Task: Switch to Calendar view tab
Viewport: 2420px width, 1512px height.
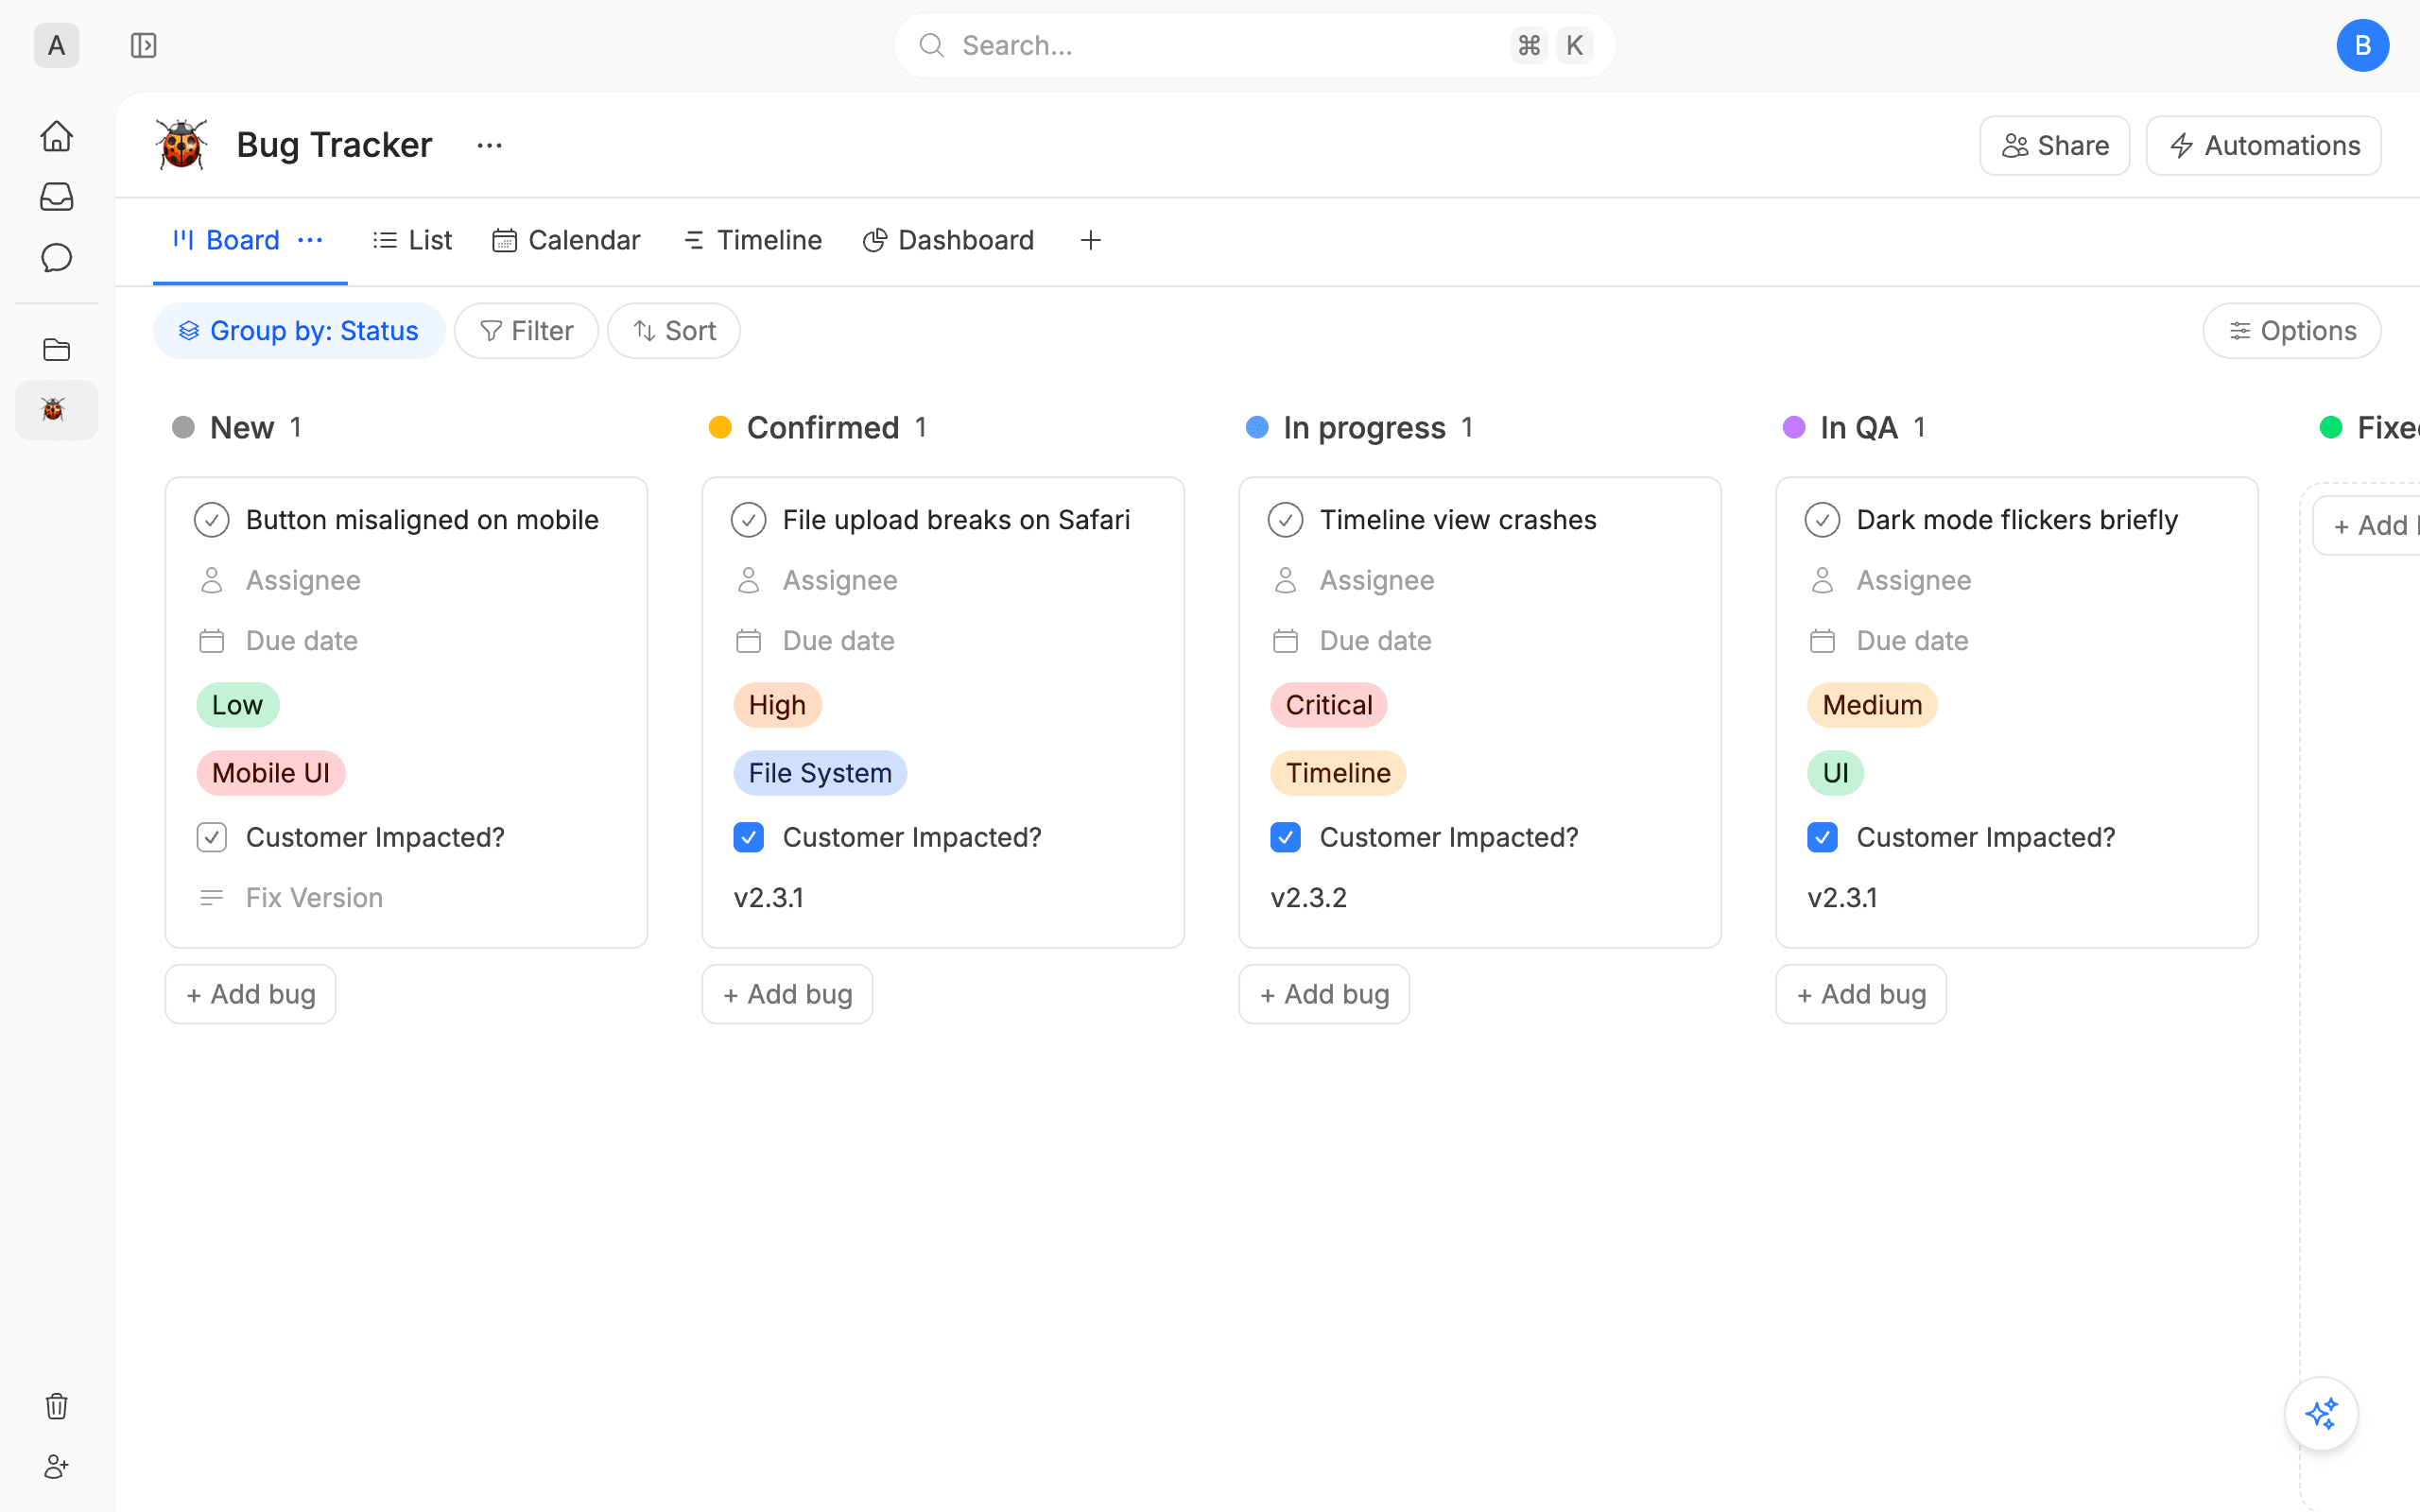Action: click(566, 240)
